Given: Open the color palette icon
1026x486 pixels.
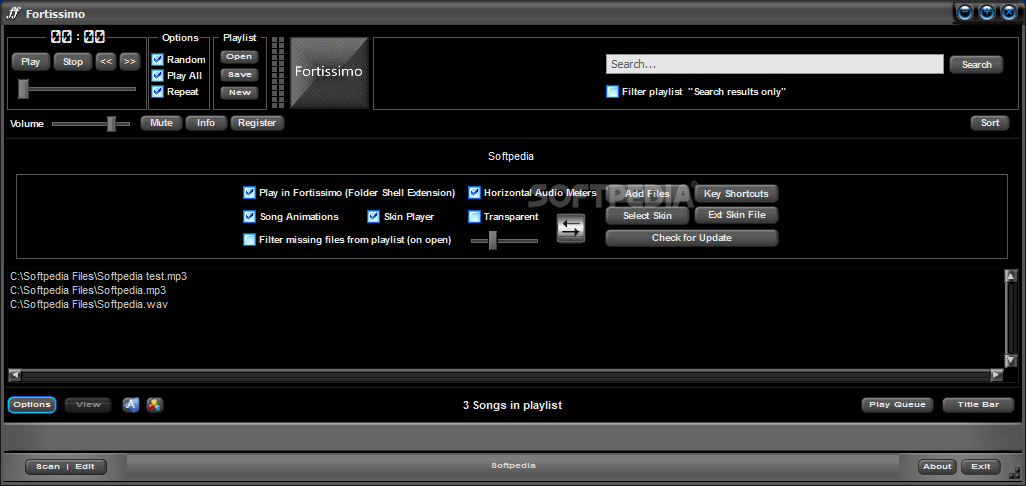Looking at the screenshot, I should [x=154, y=405].
